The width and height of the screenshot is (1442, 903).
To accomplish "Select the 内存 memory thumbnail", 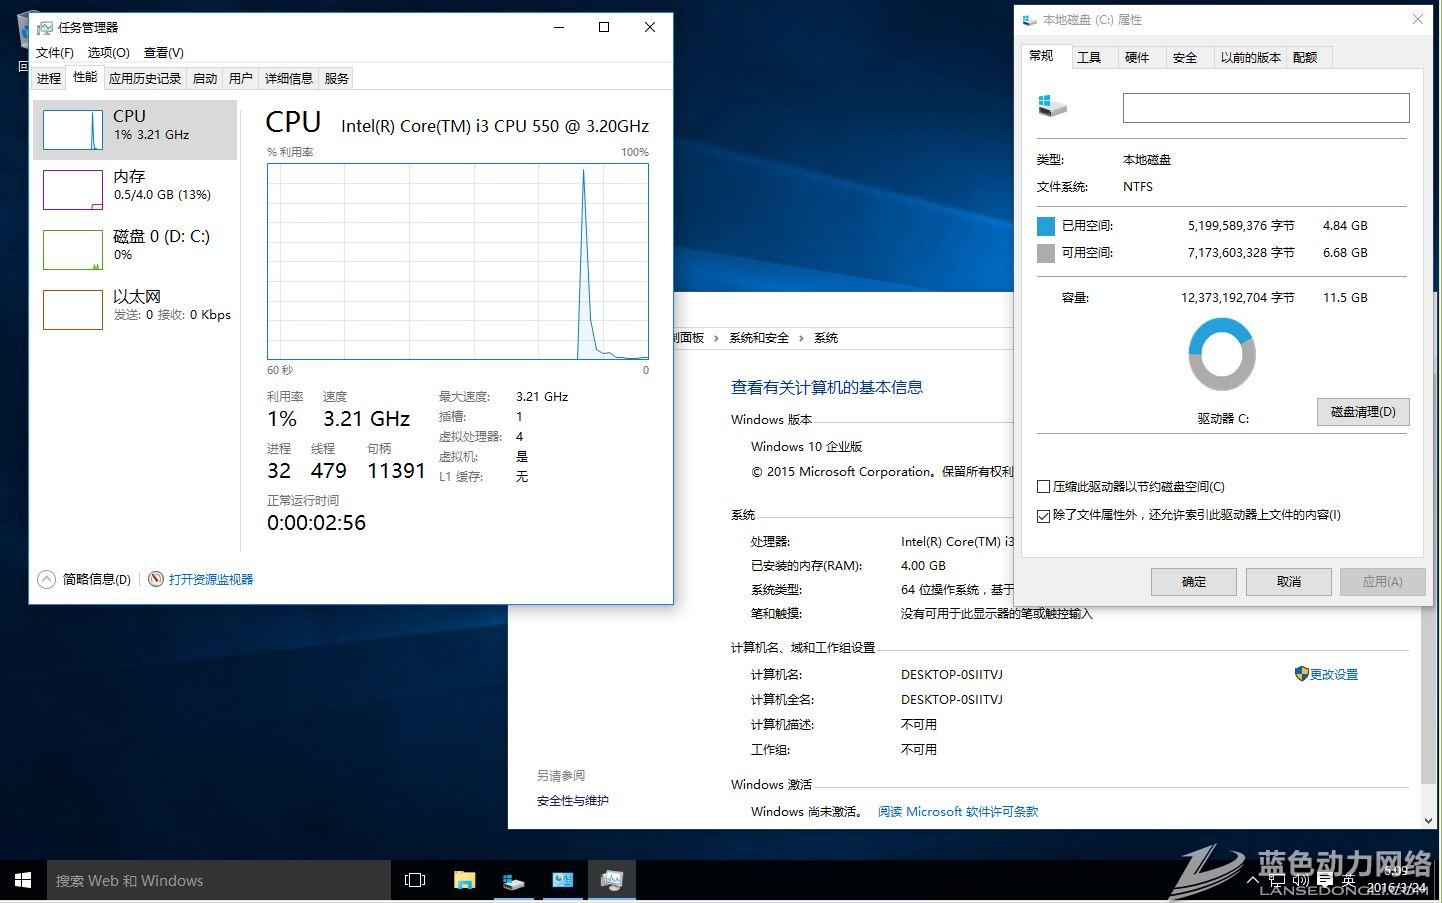I will 73,190.
